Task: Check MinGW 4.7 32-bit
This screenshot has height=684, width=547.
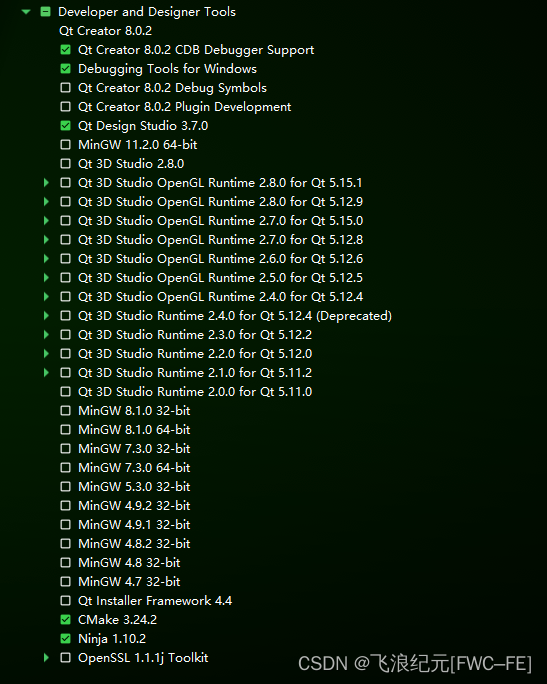Action: (x=65, y=581)
